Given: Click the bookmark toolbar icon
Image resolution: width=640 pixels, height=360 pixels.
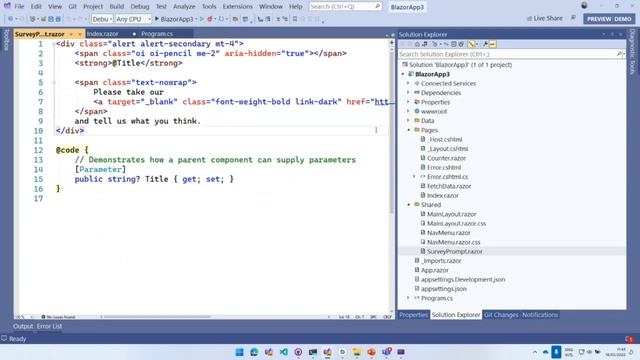Looking at the screenshot, I should (295, 19).
